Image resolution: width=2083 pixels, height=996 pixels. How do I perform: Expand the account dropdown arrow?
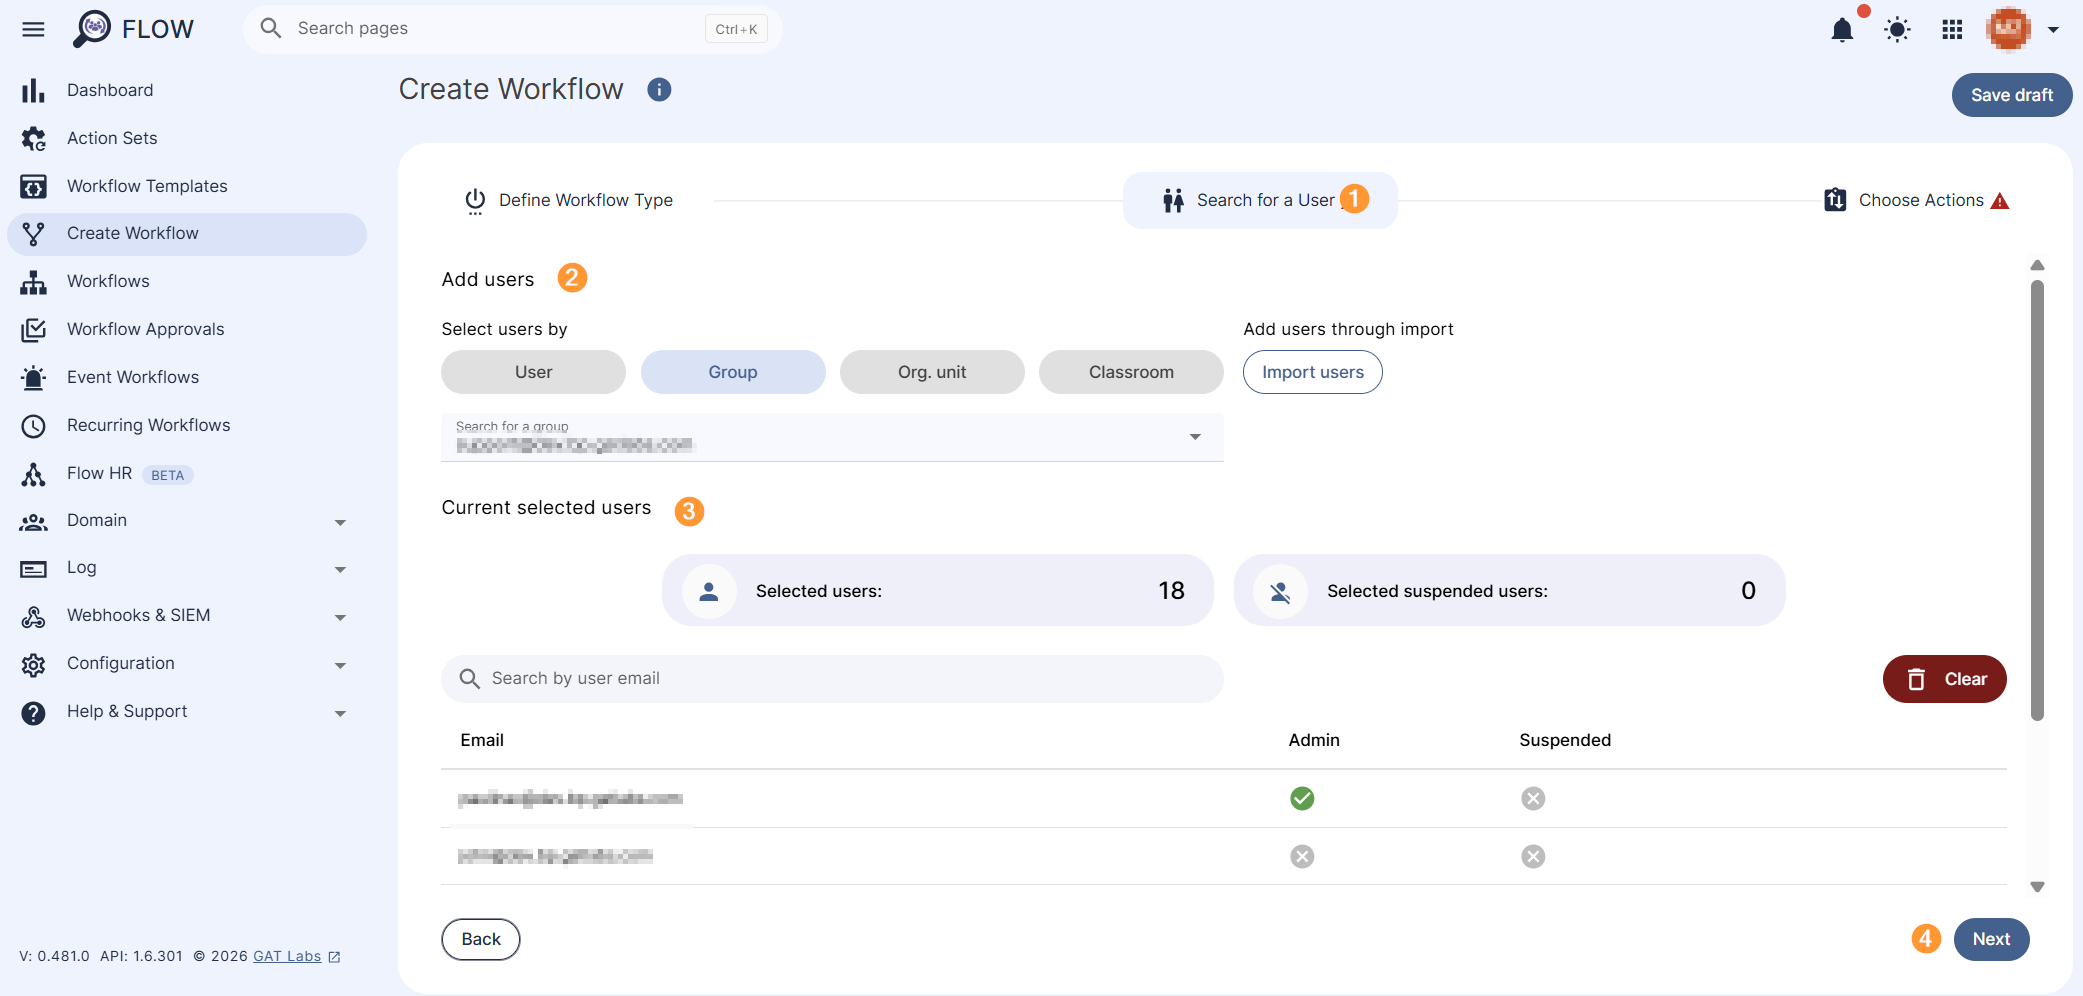pyautogui.click(x=2053, y=30)
